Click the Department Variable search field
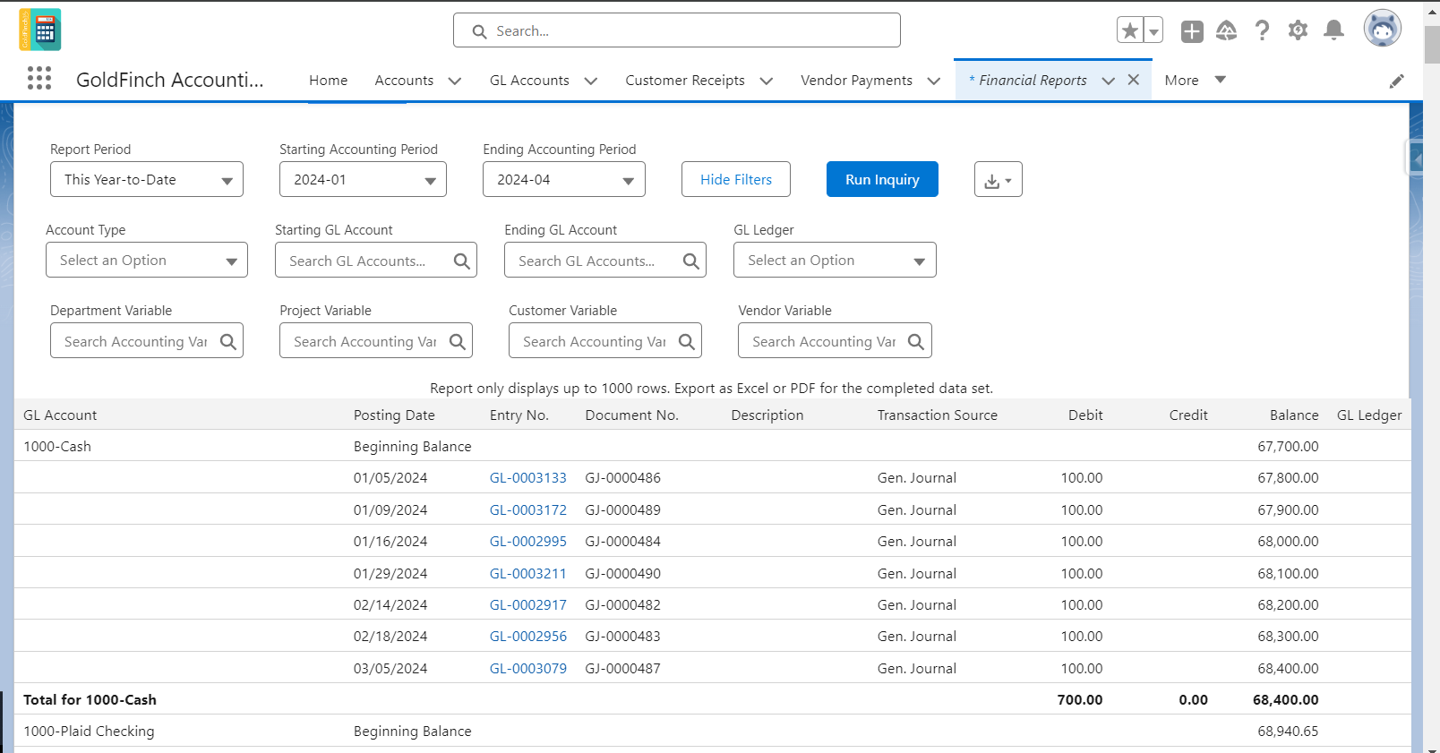The height and width of the screenshot is (753, 1440). [147, 341]
